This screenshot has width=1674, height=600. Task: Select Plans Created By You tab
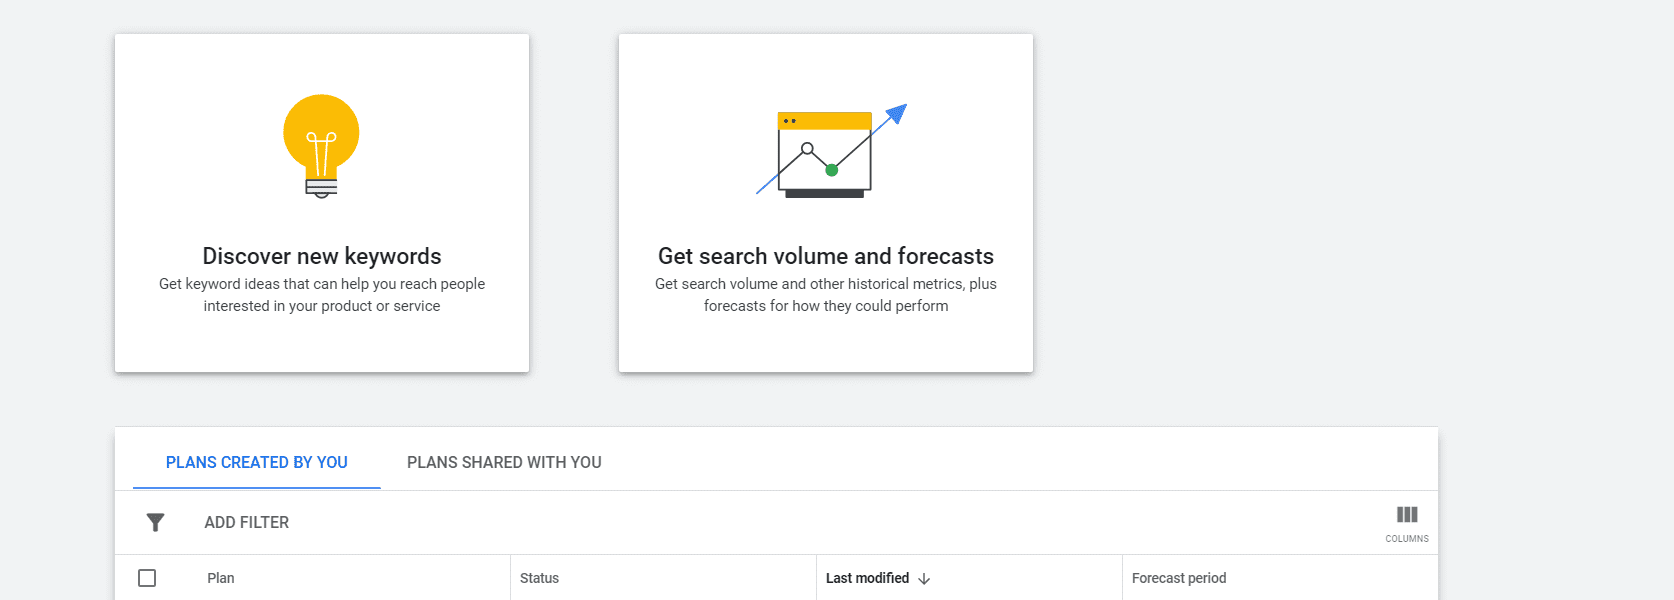tap(257, 462)
